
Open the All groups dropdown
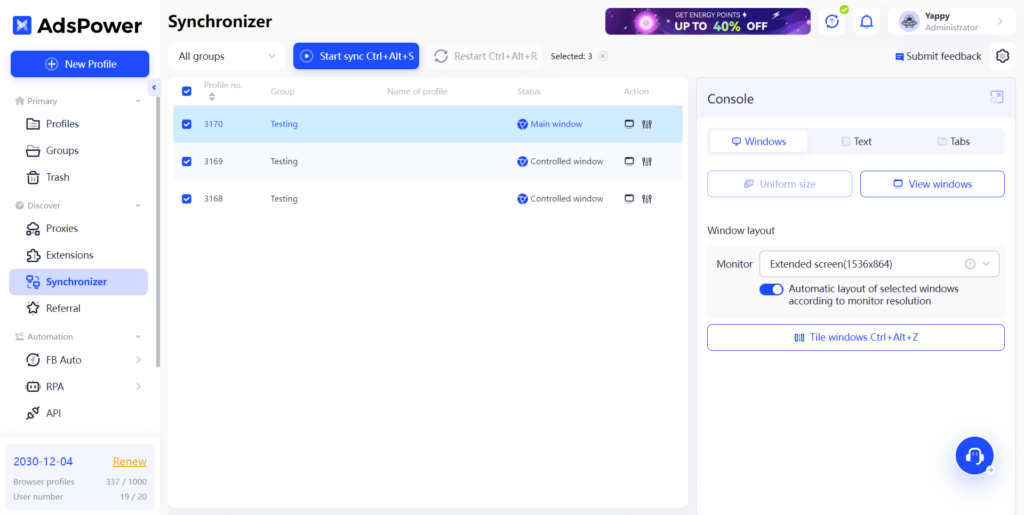pos(227,56)
